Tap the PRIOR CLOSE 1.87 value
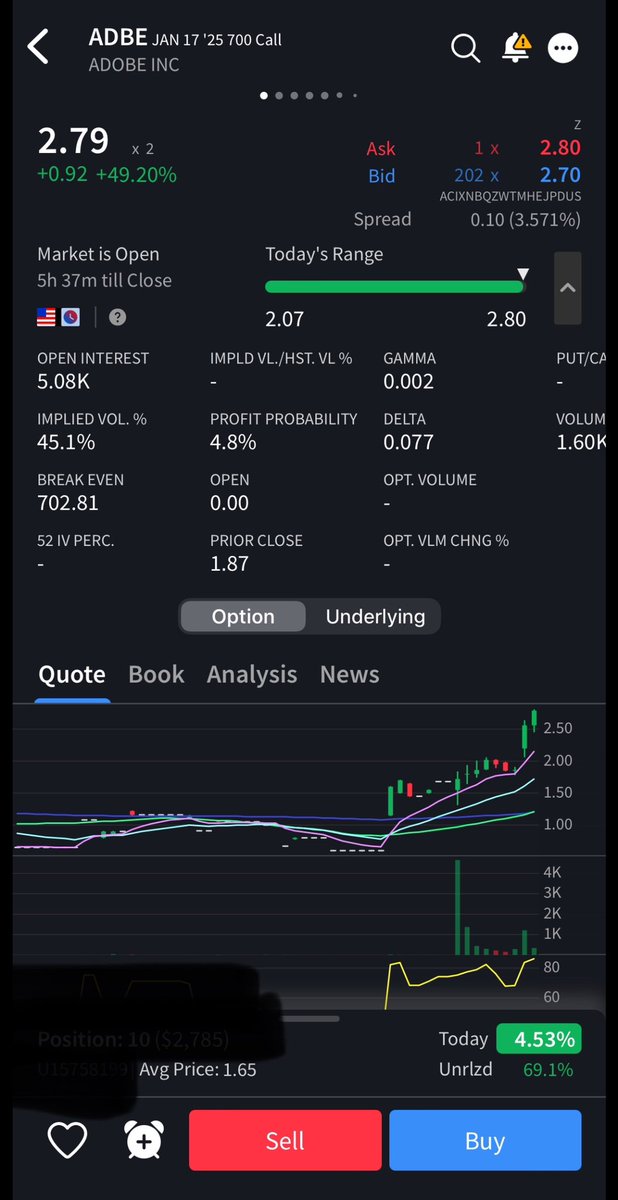Image resolution: width=618 pixels, height=1200 pixels. (x=229, y=564)
